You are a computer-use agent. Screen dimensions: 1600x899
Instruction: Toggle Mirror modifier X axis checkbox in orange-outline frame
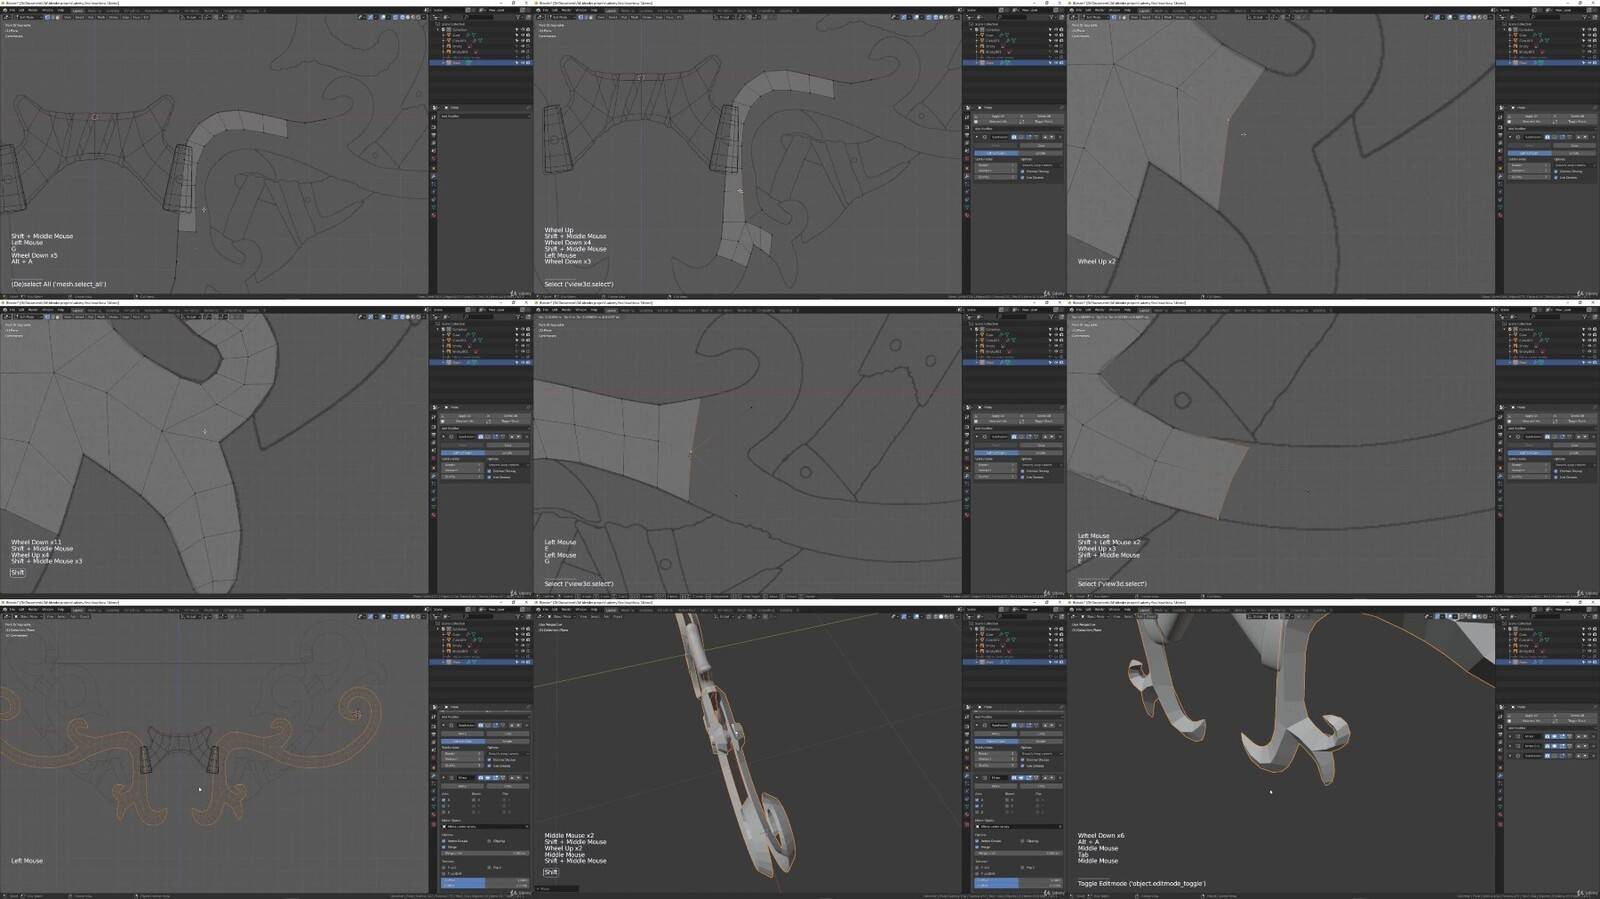[445, 799]
